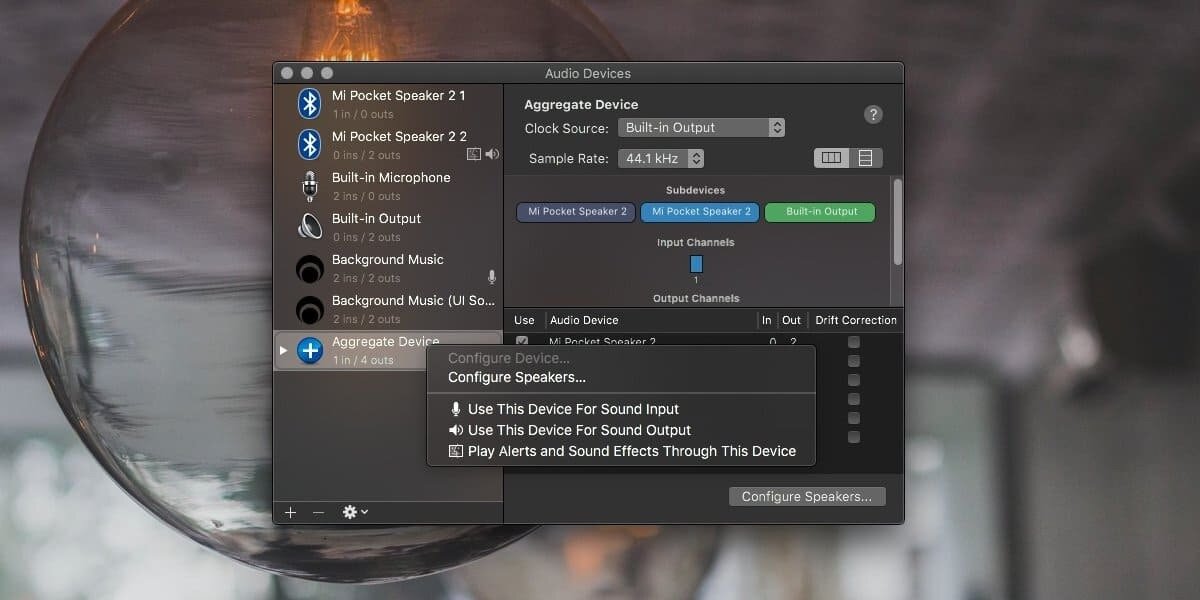Click the blue Input Channels level indicator
Viewport: 1200px width, 600px height.
(x=696, y=264)
